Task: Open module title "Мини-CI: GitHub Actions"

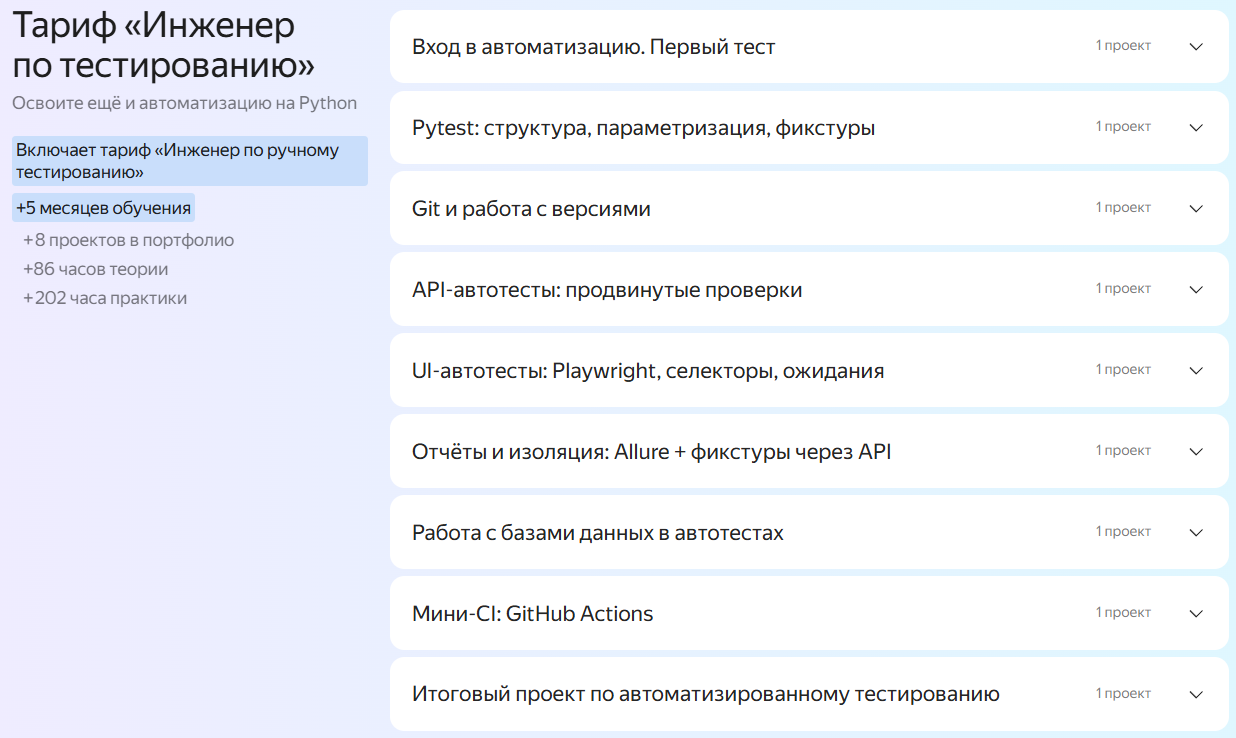Action: pos(532,614)
